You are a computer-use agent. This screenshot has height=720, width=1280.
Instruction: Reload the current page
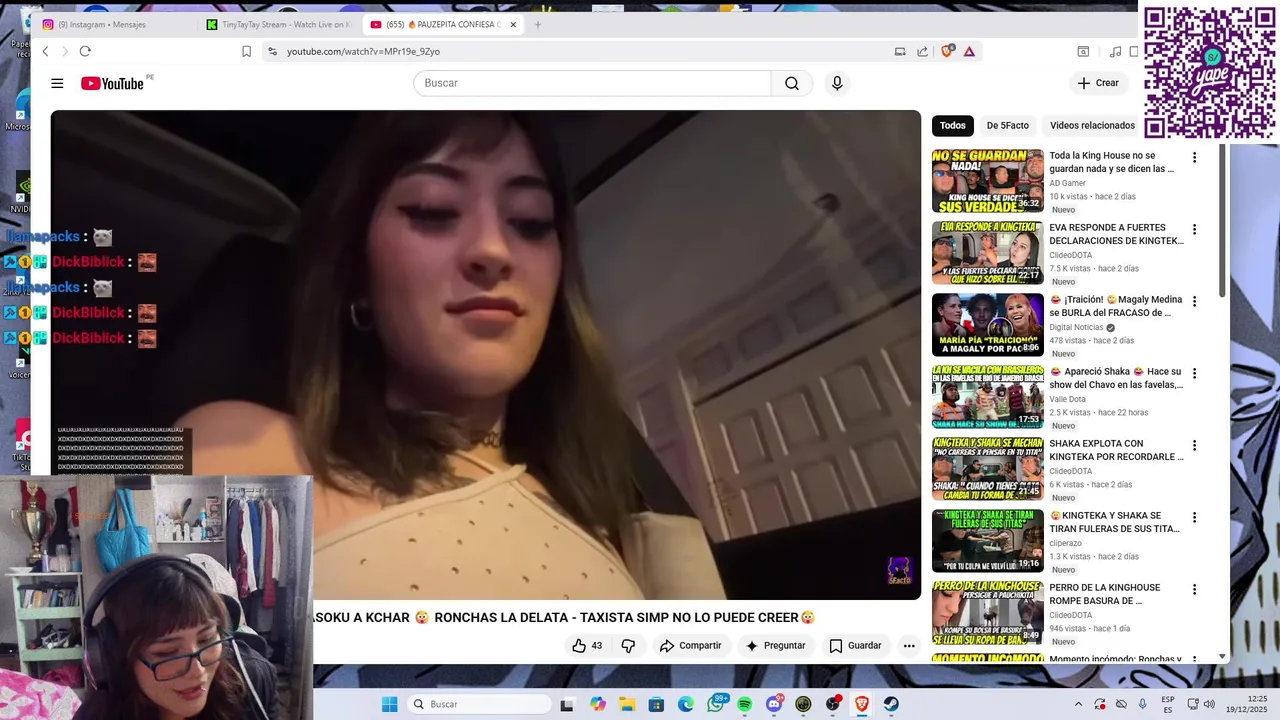click(x=85, y=52)
